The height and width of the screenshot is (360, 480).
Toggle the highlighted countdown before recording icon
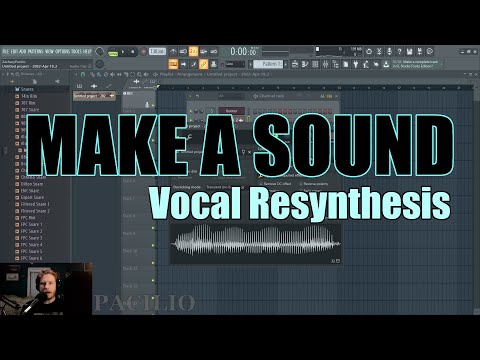[x=193, y=51]
